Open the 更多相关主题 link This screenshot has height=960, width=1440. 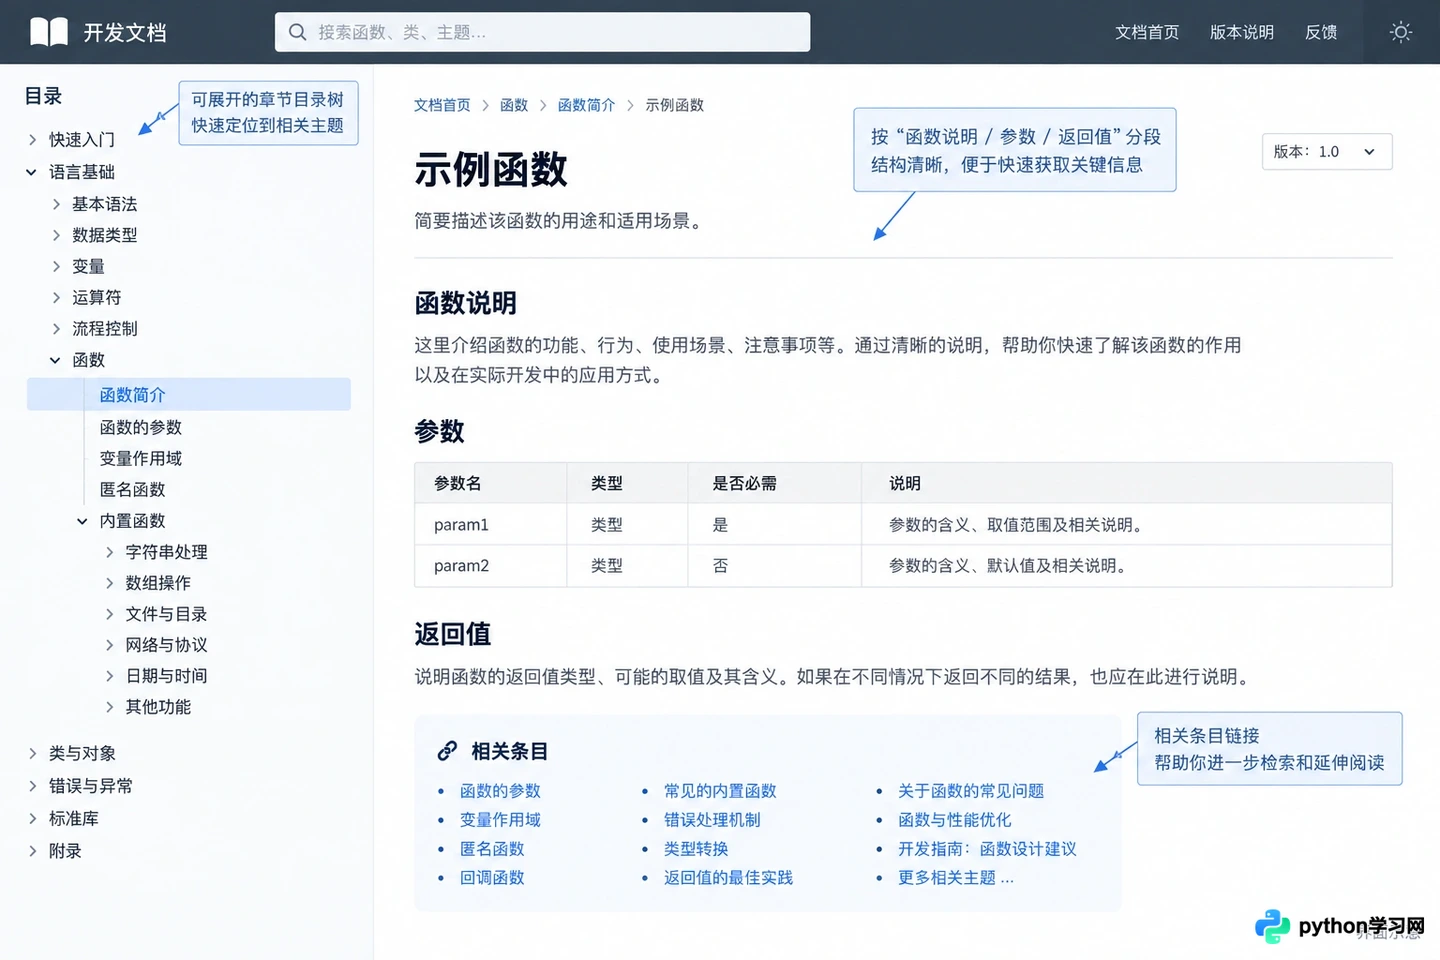[x=956, y=878]
